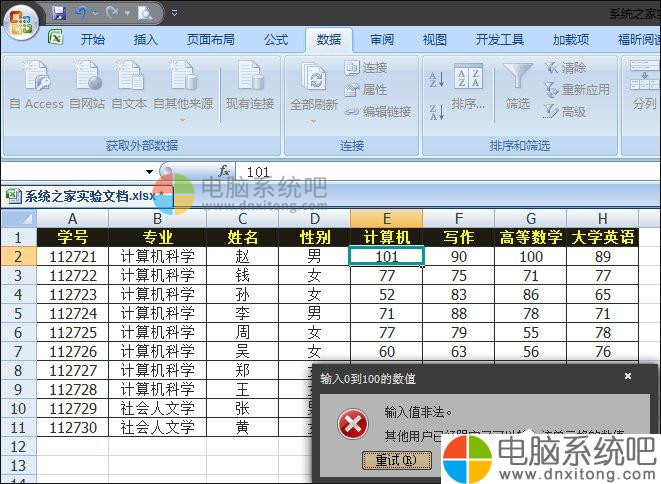Screen dimensions: 661x484
Task: Switch to the 公式 ribbon tab
Action: point(276,40)
